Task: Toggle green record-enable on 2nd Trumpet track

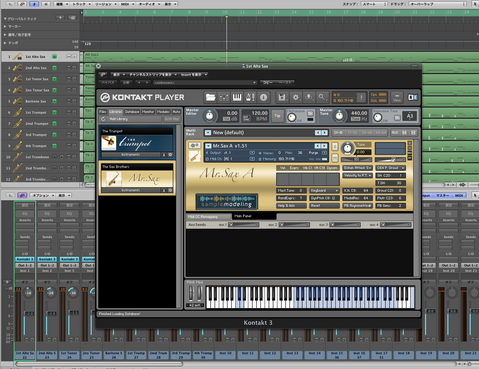Action: tap(54, 124)
